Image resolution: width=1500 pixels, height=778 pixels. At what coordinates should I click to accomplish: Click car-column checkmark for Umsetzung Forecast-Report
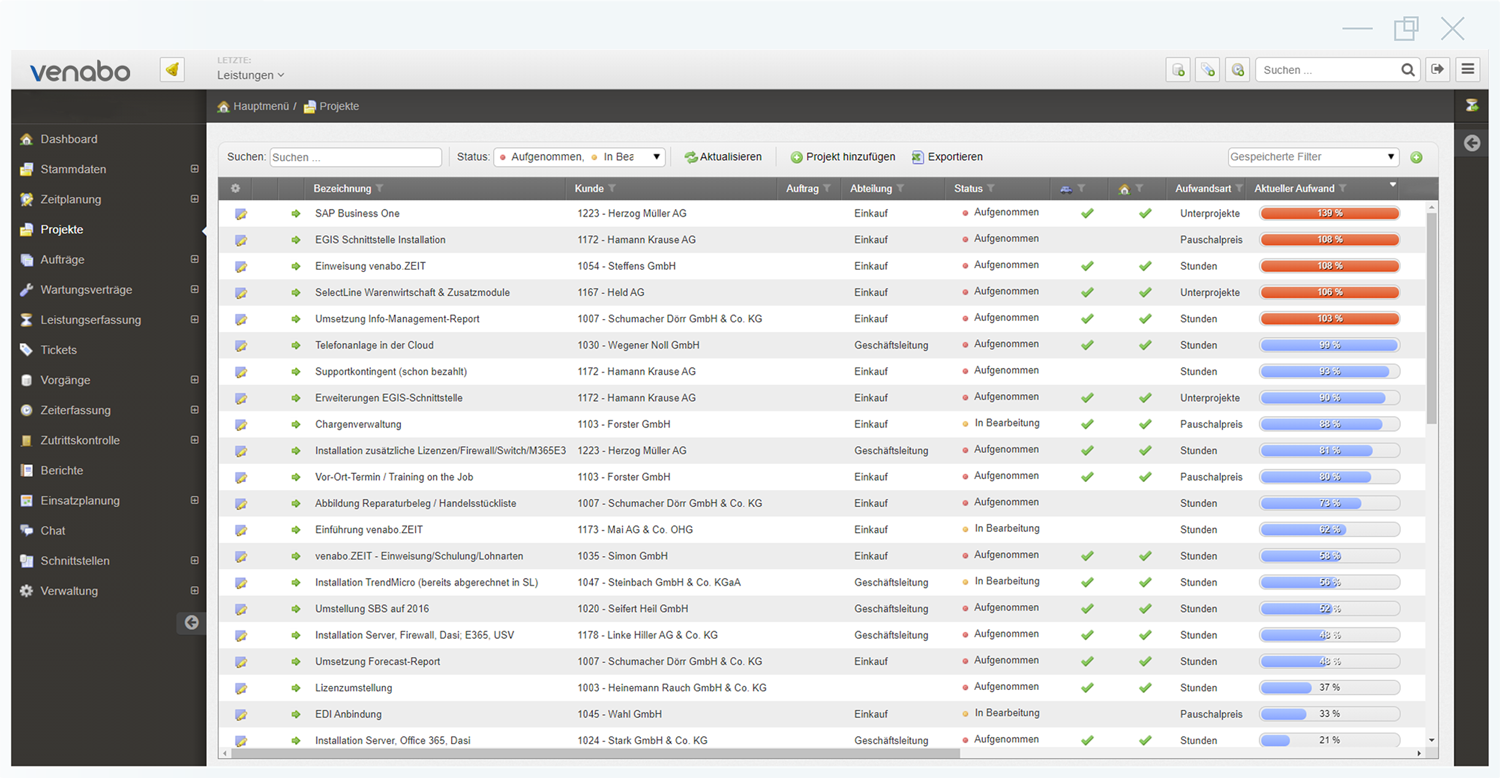(1087, 661)
